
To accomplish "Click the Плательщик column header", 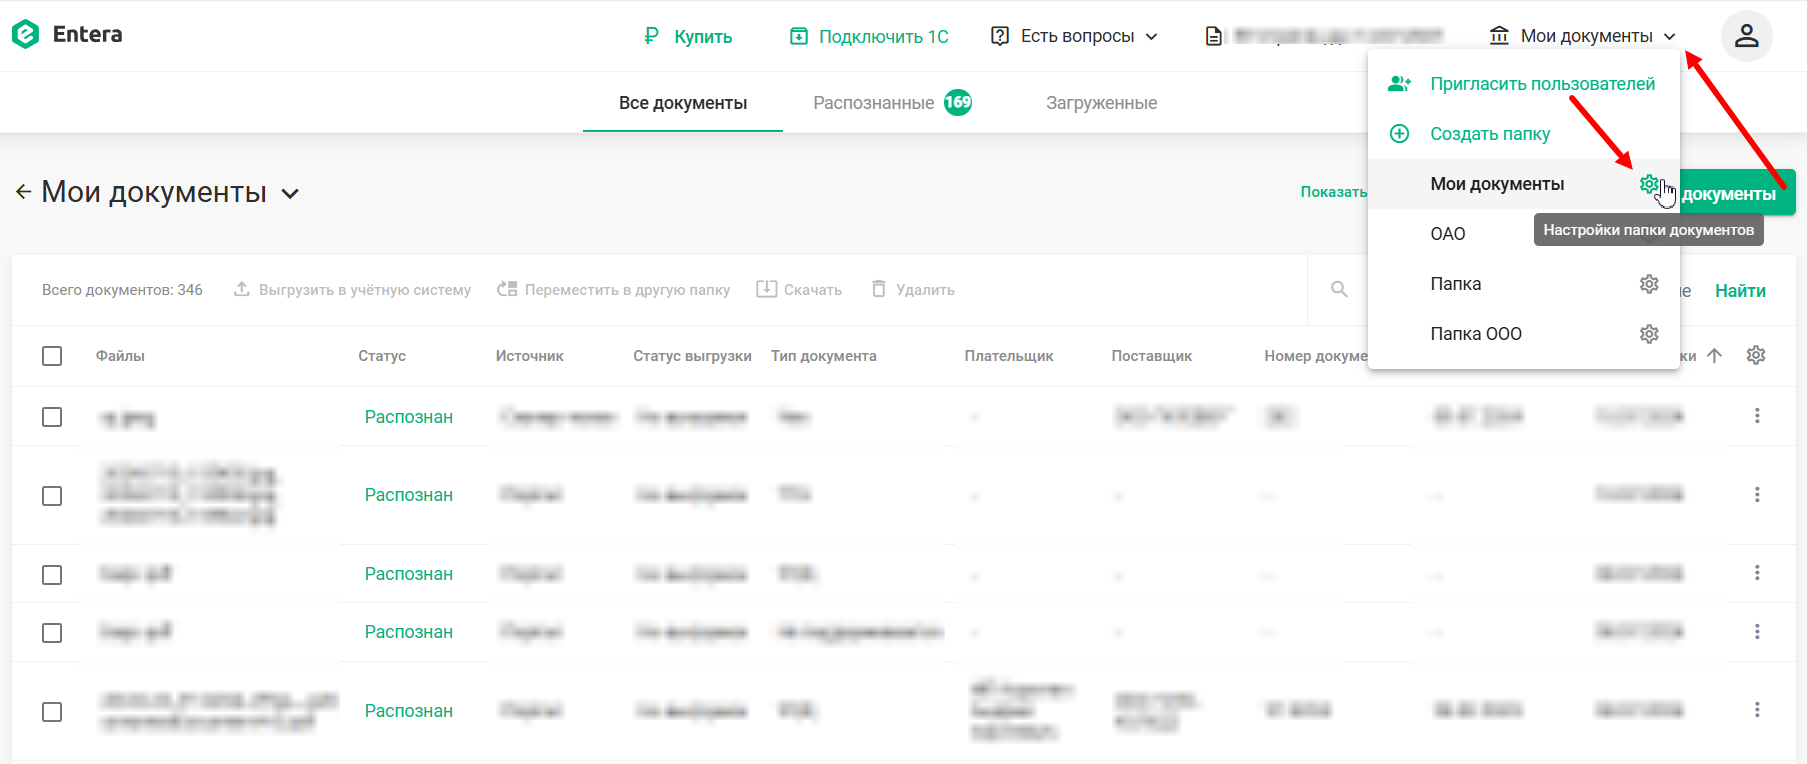I will [1009, 356].
